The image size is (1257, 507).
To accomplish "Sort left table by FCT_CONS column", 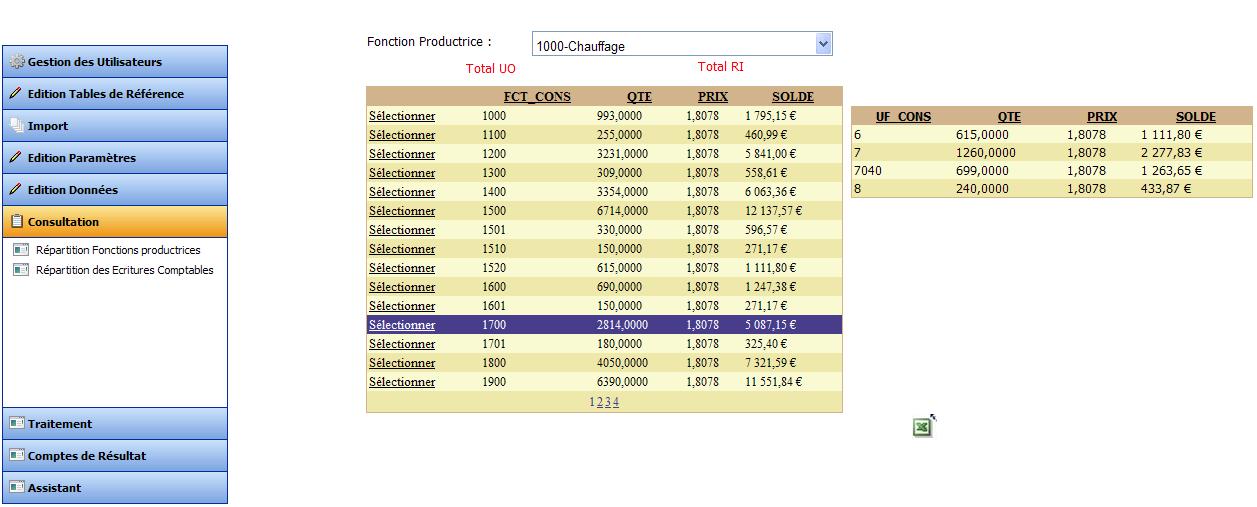I will 537,97.
